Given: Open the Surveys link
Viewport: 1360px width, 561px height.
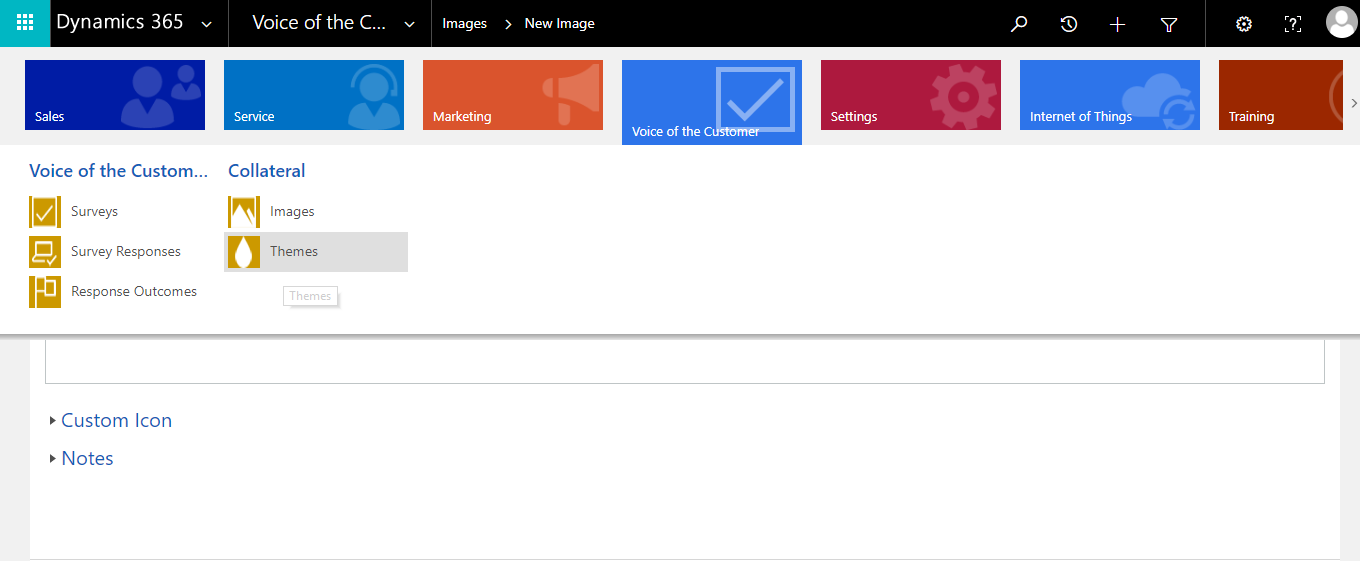Looking at the screenshot, I should (94, 212).
